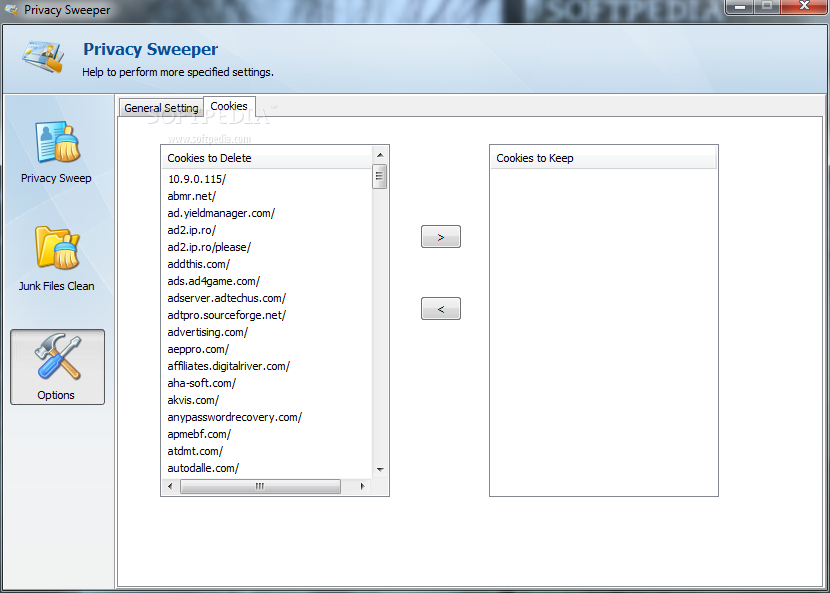Select the 10.9.0.115/ cookie entry
This screenshot has width=830, height=593.
pyautogui.click(x=196, y=179)
